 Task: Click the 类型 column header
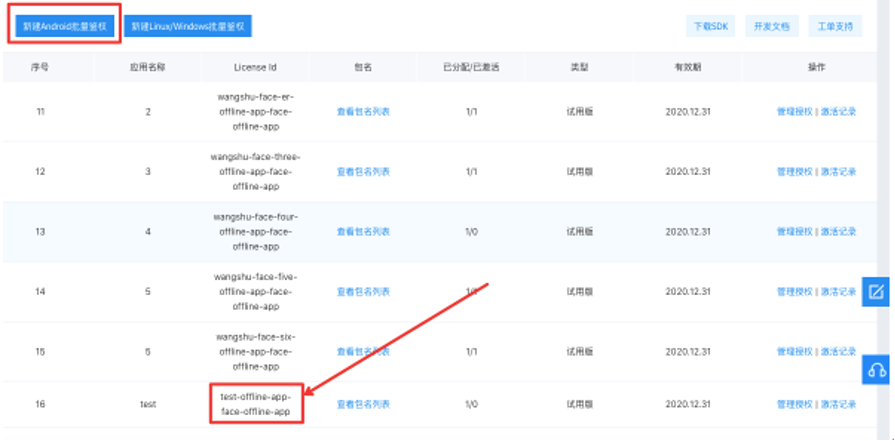point(579,67)
